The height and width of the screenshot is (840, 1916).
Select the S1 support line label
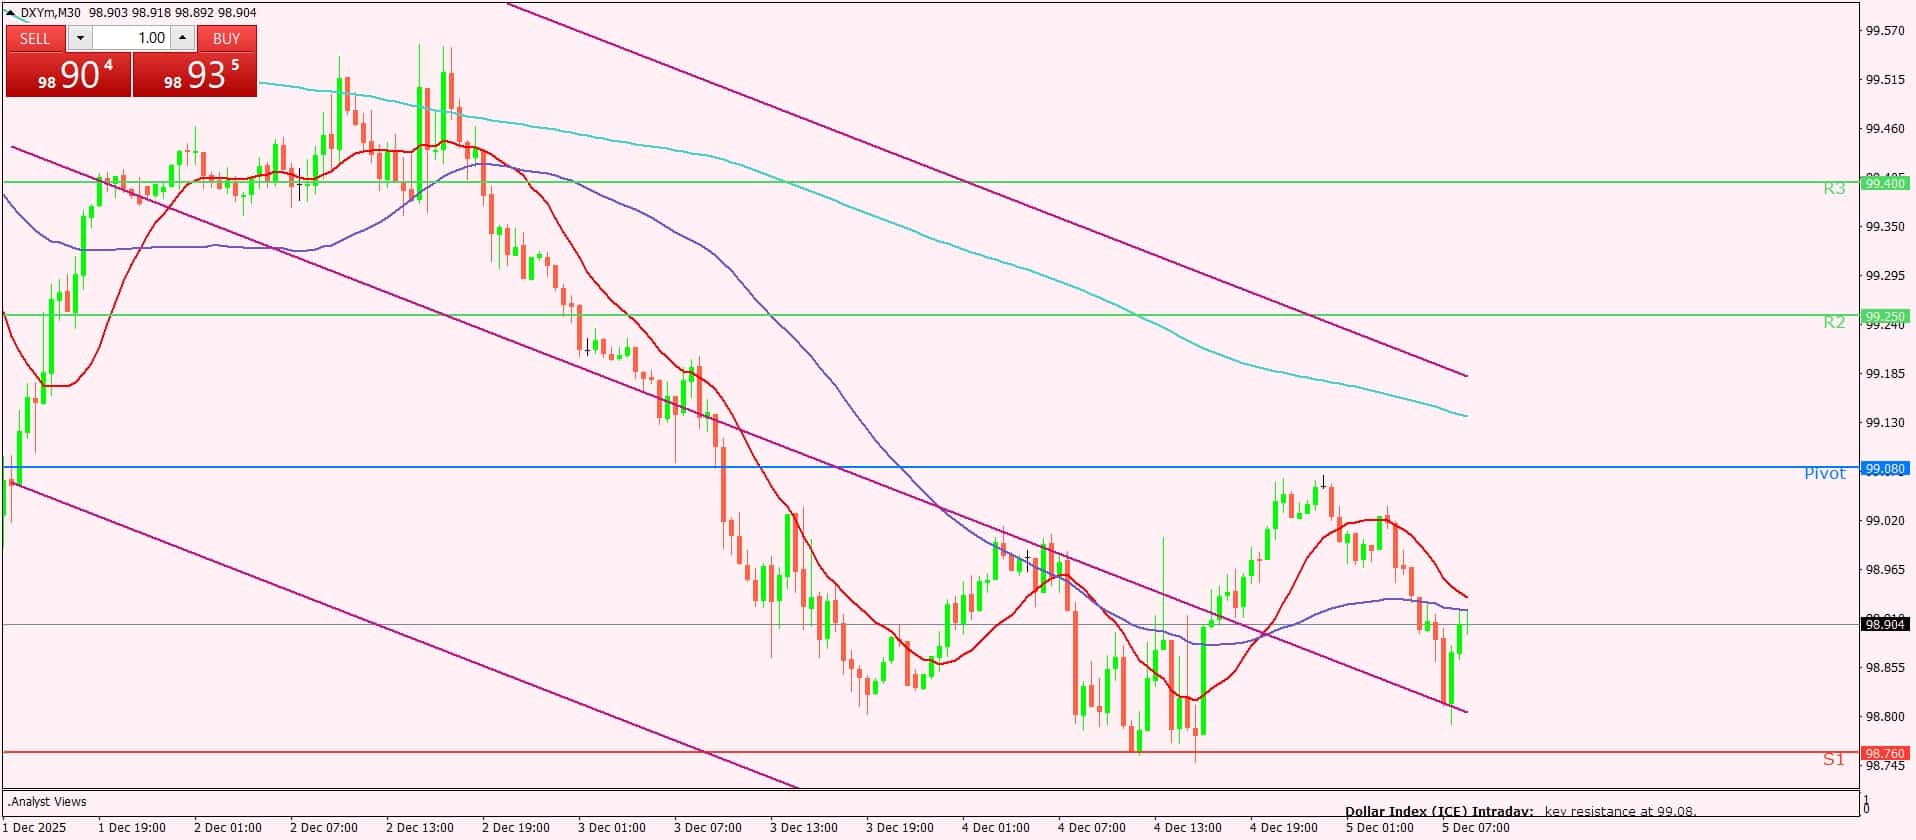[x=1833, y=759]
